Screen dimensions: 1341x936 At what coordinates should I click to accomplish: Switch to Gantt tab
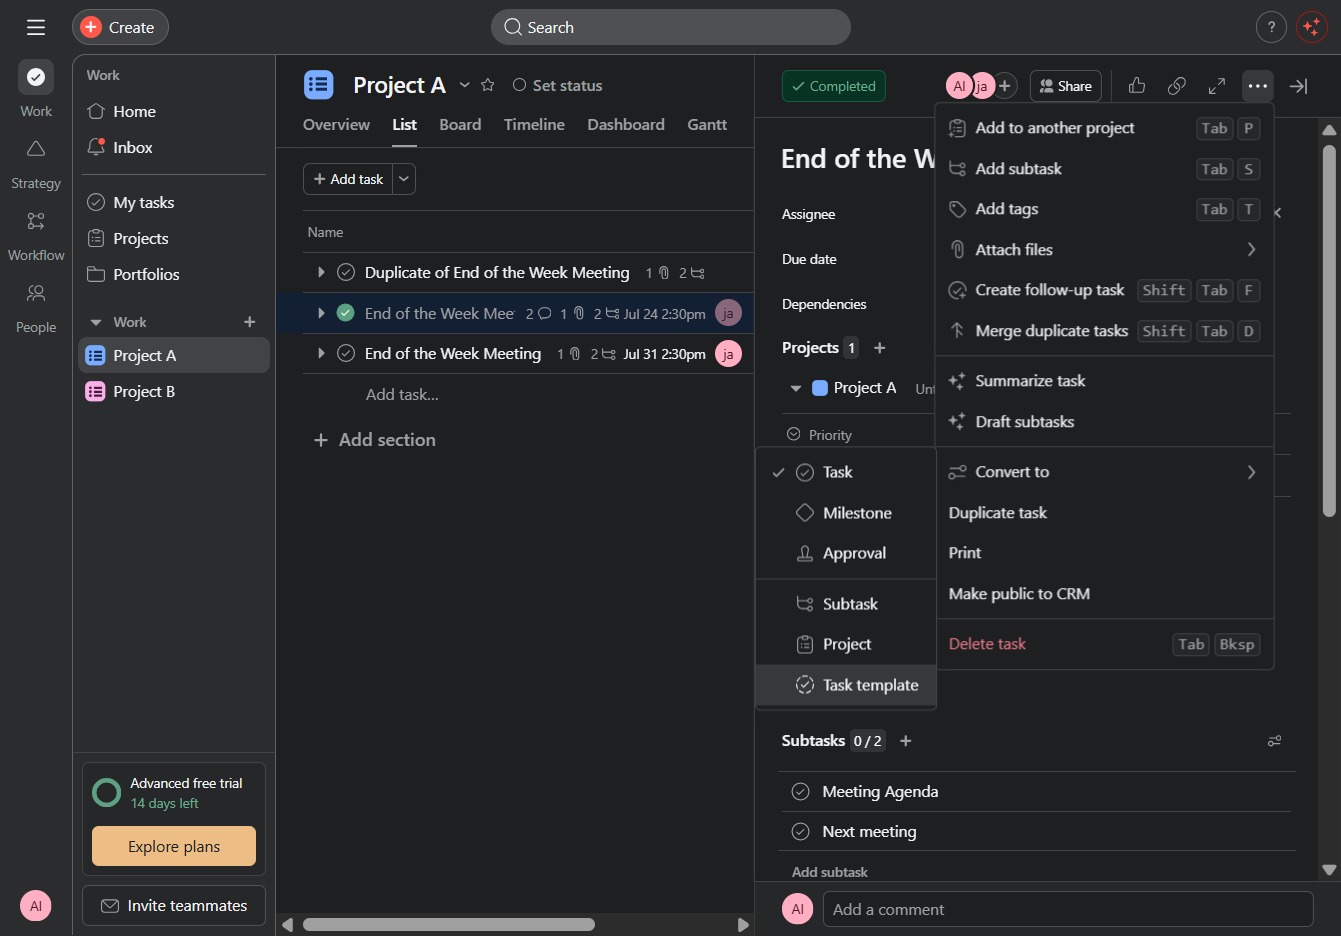tap(707, 124)
